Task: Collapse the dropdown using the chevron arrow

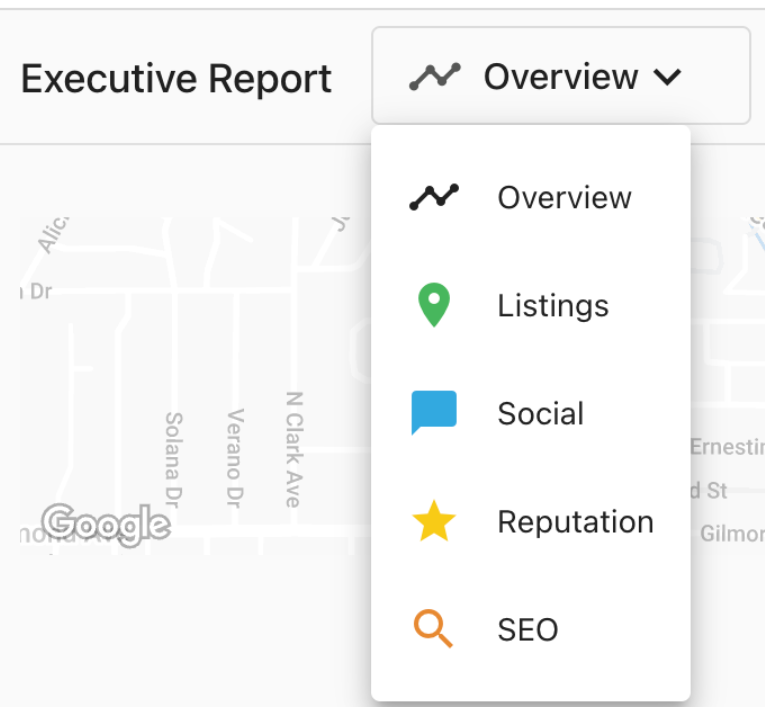Action: (667, 78)
